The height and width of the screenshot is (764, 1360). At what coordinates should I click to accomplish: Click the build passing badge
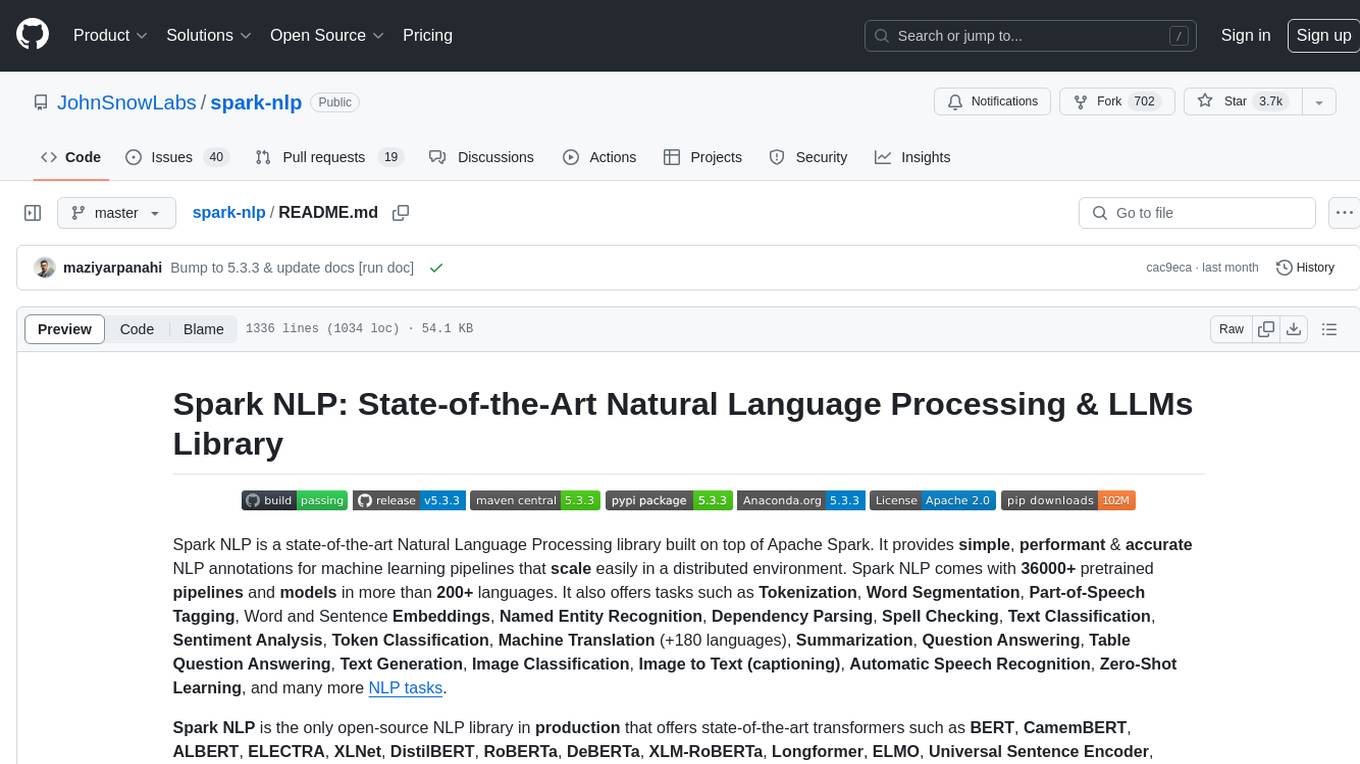tap(294, 500)
